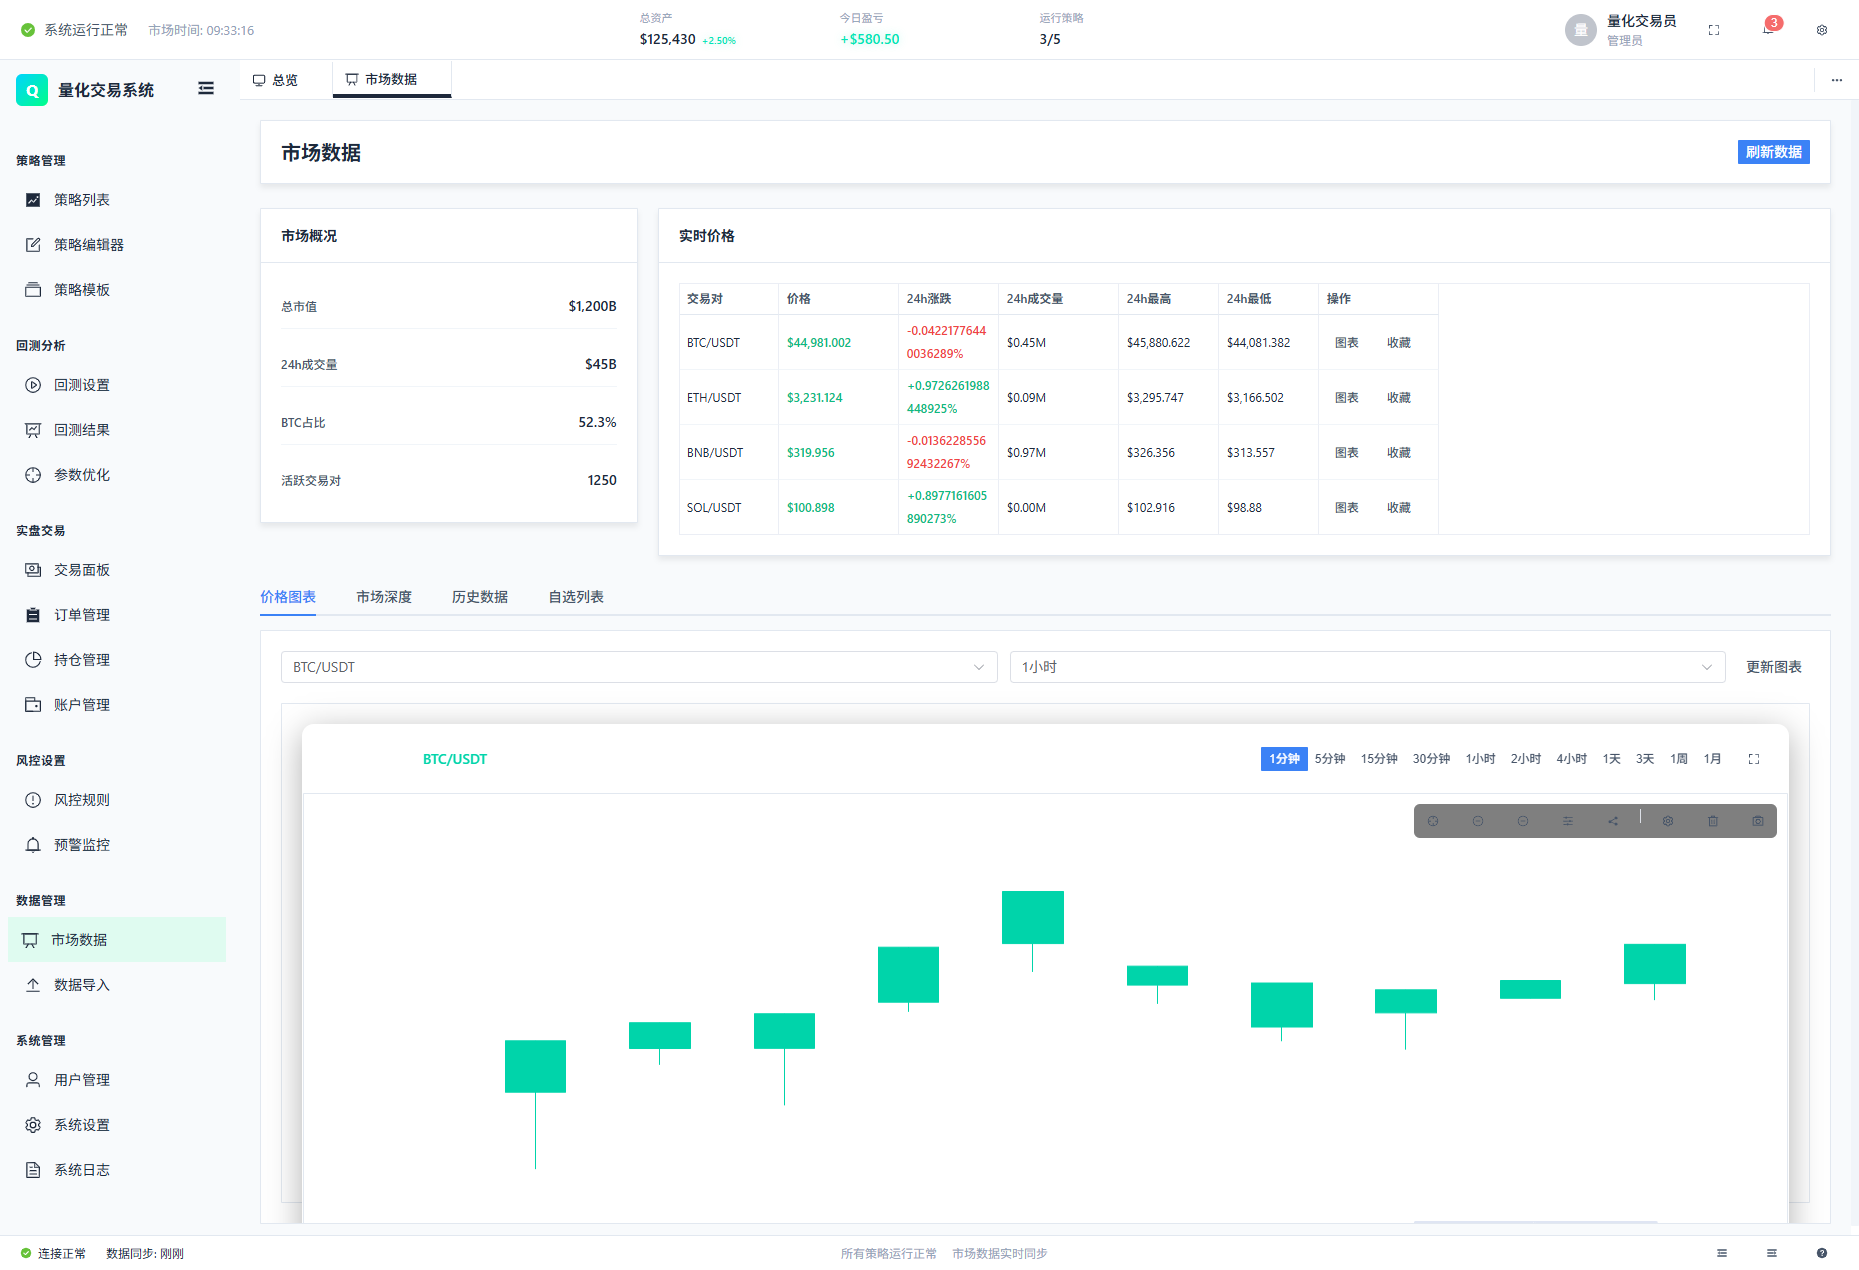Click the help question icon in footer
This screenshot has height=1270, width=1859.
point(1822,1253)
